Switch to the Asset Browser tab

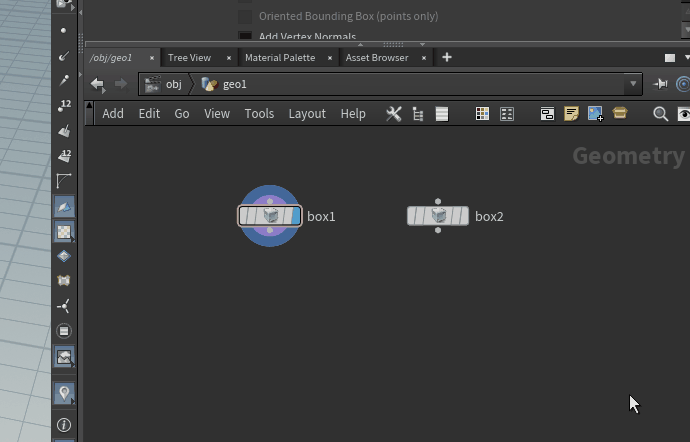(x=376, y=58)
